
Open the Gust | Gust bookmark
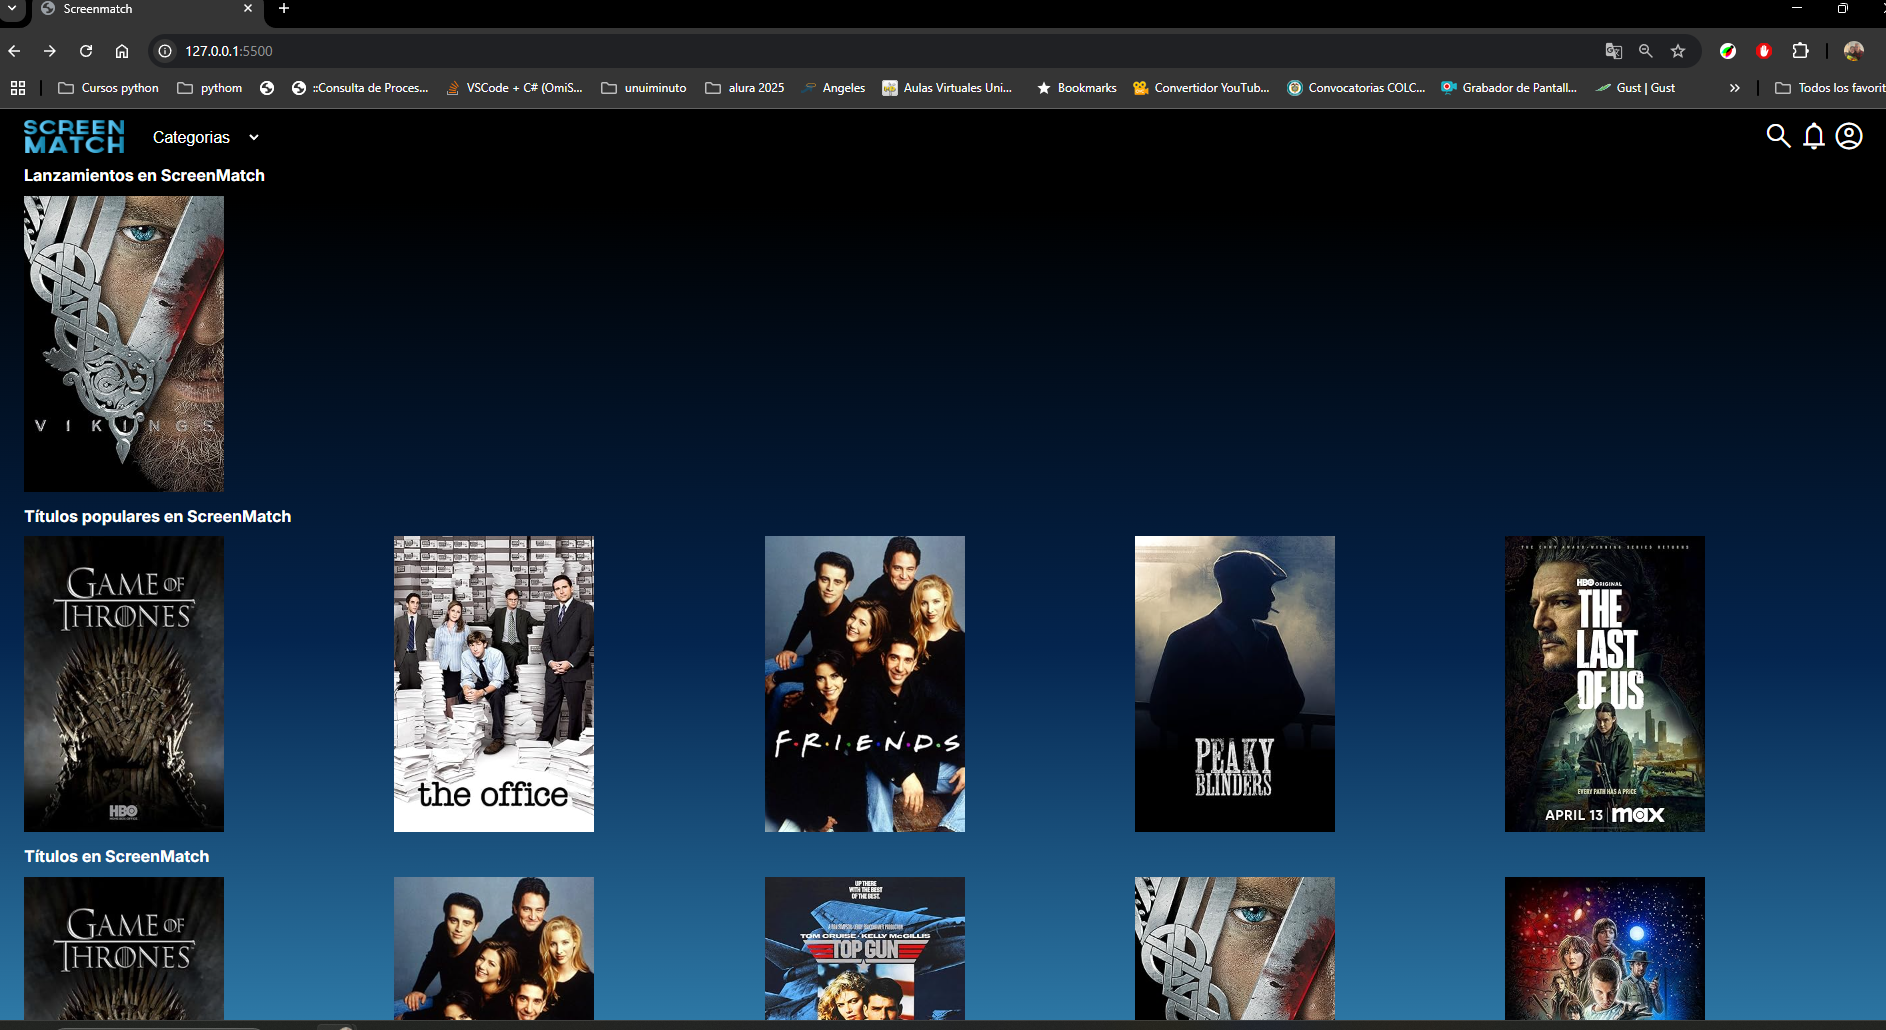pos(1636,88)
